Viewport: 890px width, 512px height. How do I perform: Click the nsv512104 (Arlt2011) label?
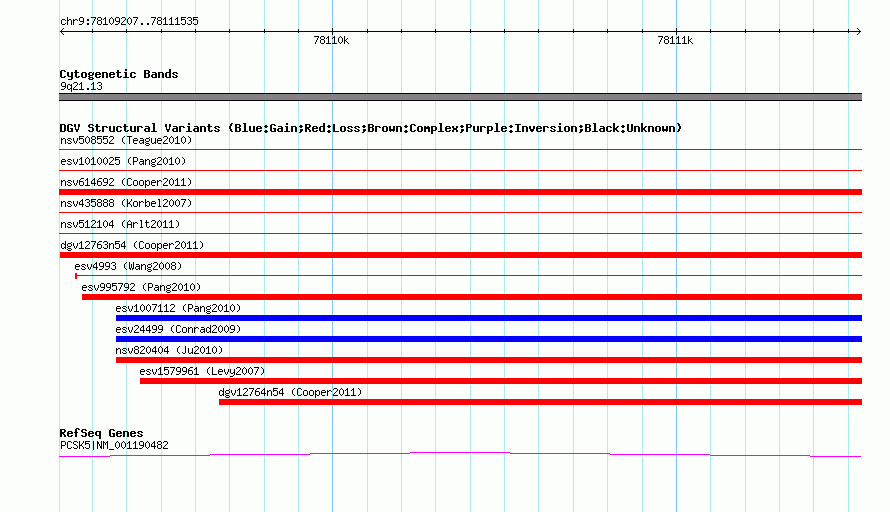point(120,224)
